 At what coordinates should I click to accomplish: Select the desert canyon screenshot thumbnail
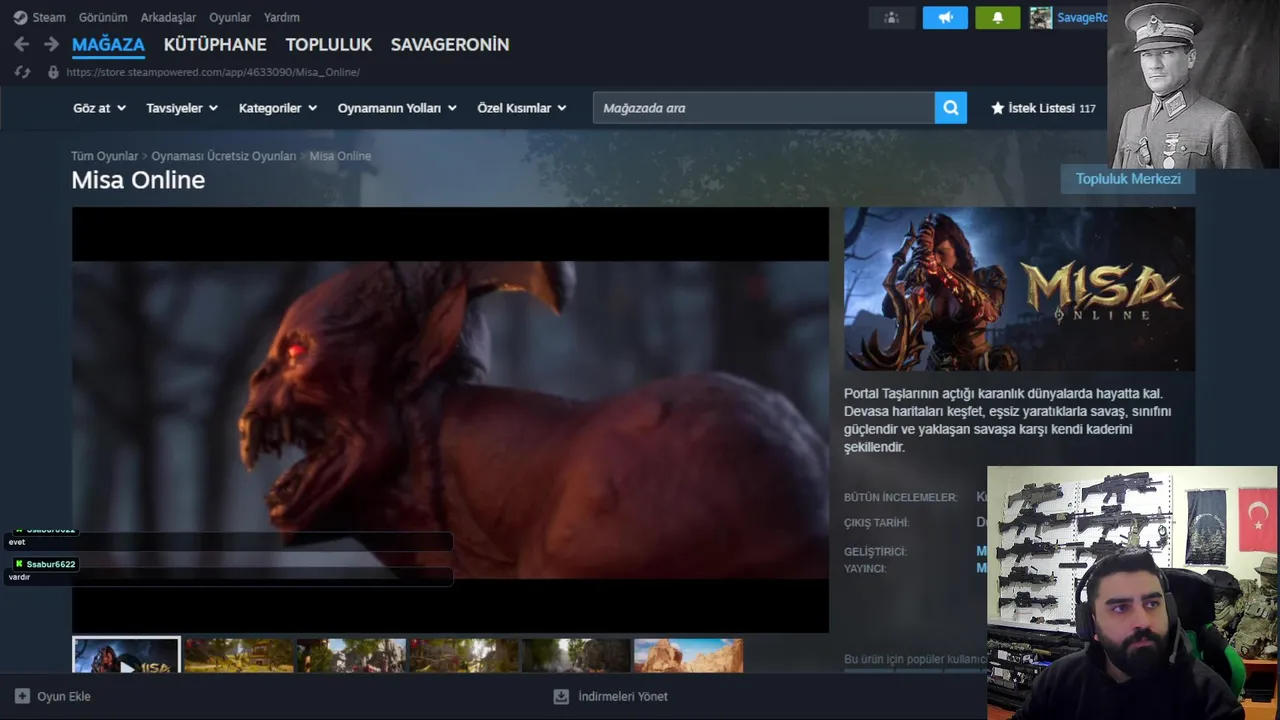point(688,655)
